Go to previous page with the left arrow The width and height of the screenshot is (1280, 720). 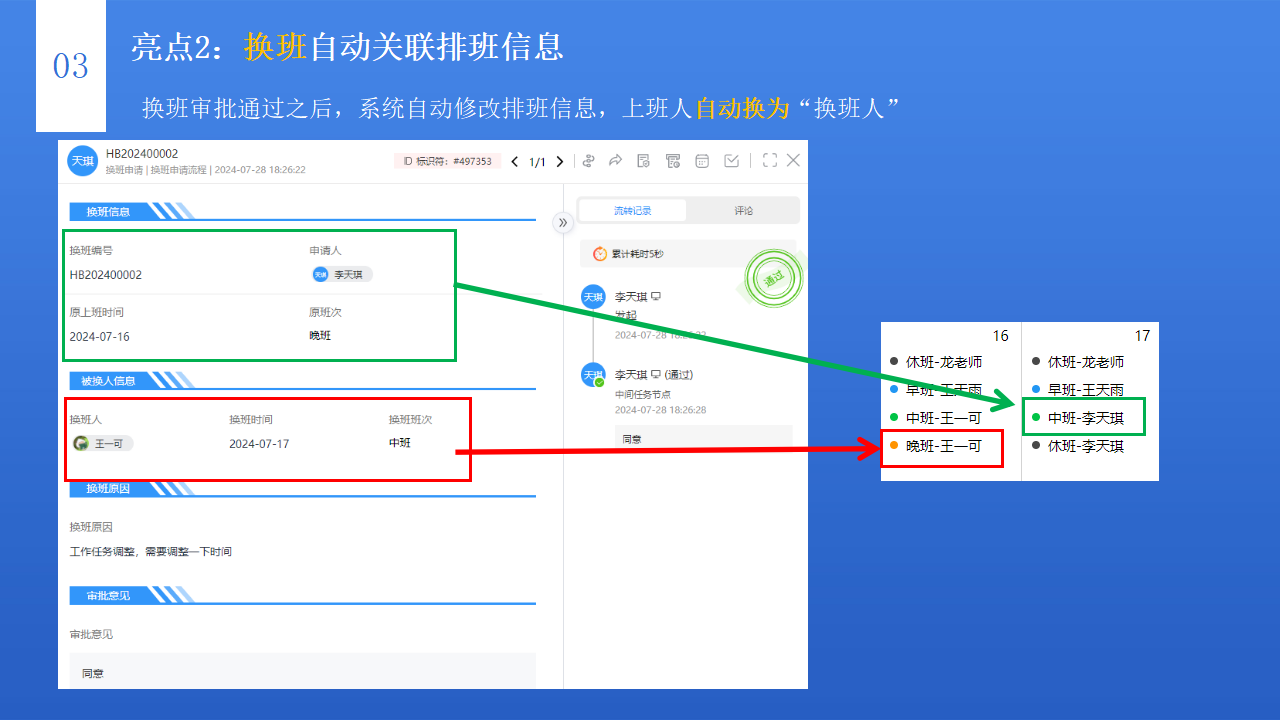(514, 160)
